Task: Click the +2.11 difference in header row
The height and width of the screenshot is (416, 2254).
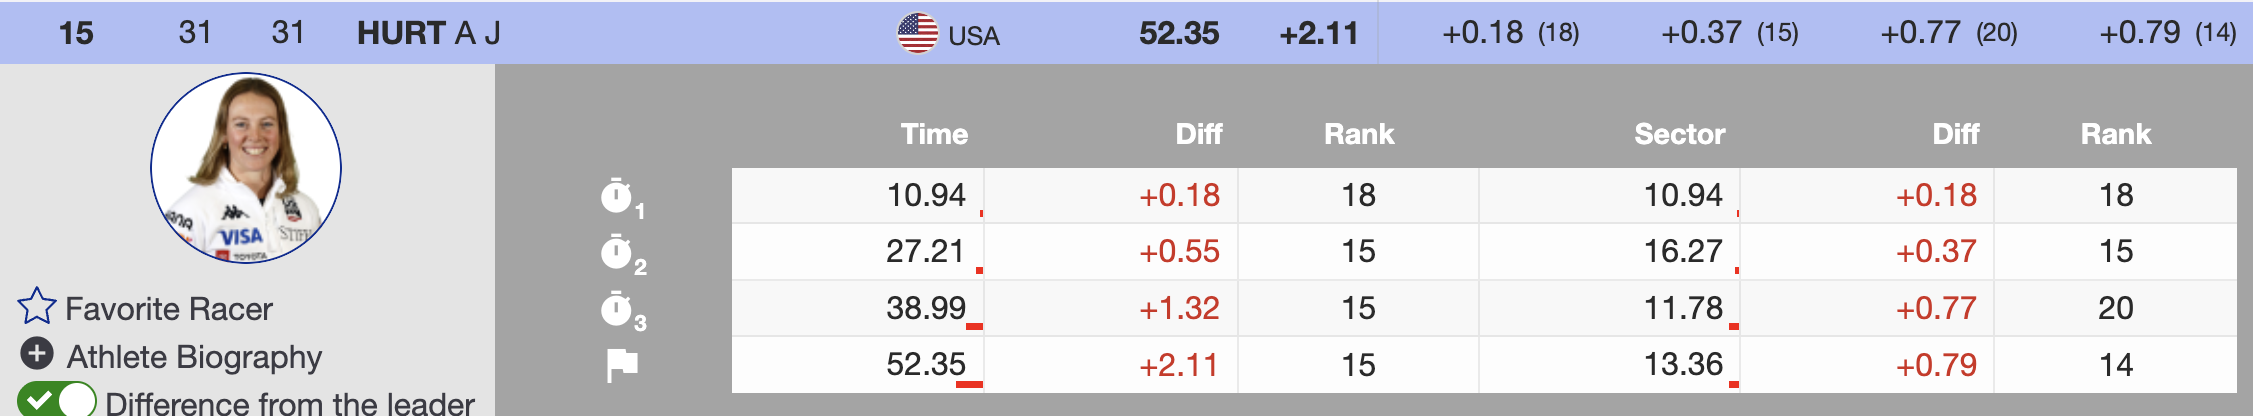Action: coord(1319,33)
